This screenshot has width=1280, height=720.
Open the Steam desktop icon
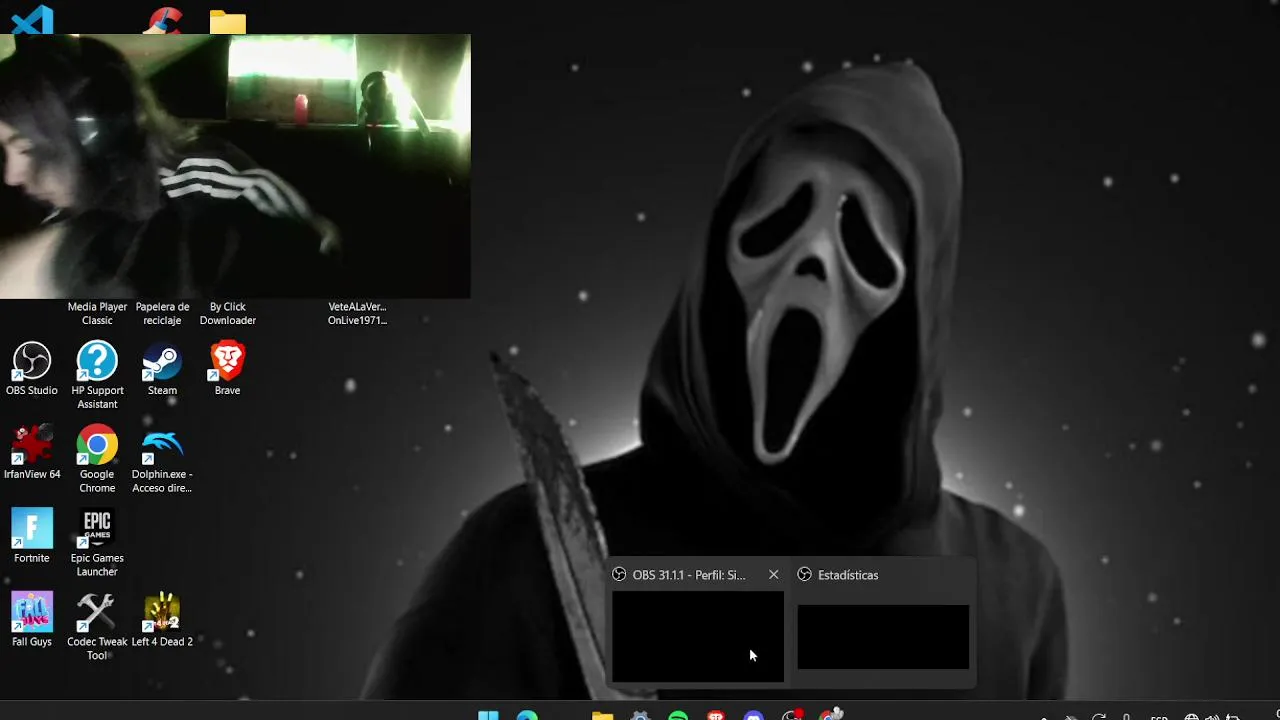(162, 369)
